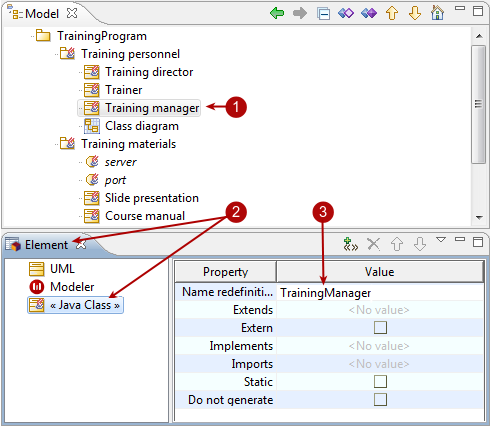This screenshot has height=426, width=490.
Task: Enable the Static checkbox
Action: pos(380,382)
